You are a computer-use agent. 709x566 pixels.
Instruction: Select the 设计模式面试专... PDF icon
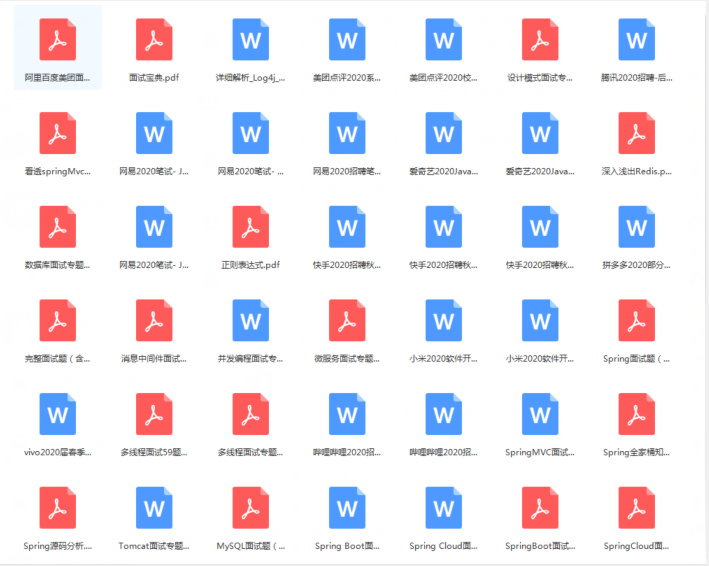pyautogui.click(x=540, y=39)
